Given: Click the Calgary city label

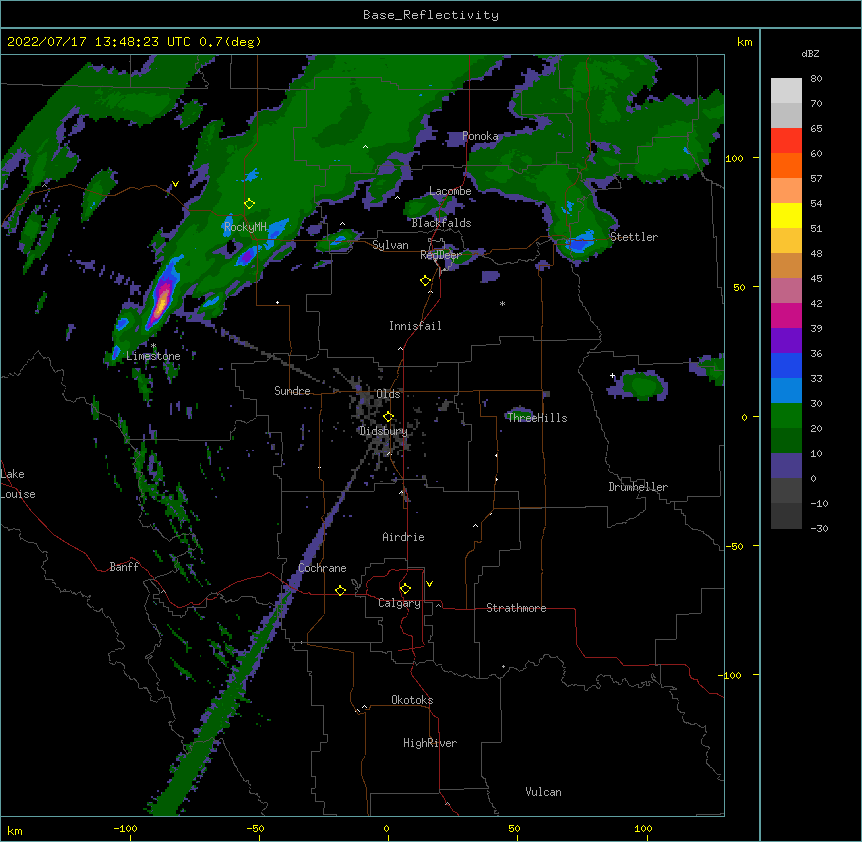Looking at the screenshot, I should click(x=400, y=603).
